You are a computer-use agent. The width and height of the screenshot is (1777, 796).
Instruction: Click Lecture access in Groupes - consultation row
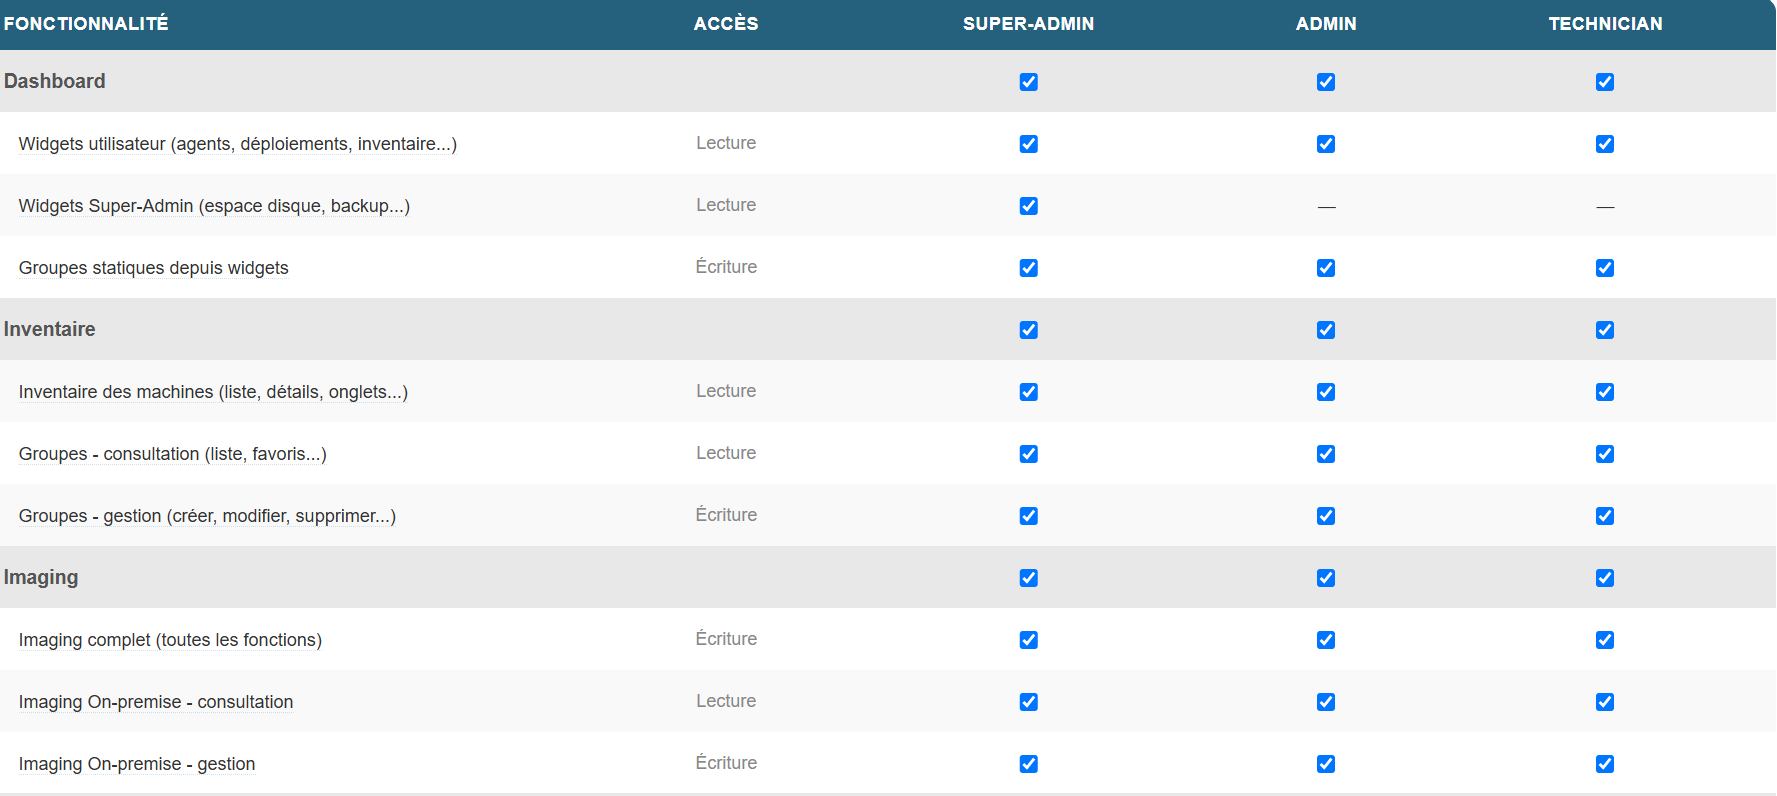(726, 453)
